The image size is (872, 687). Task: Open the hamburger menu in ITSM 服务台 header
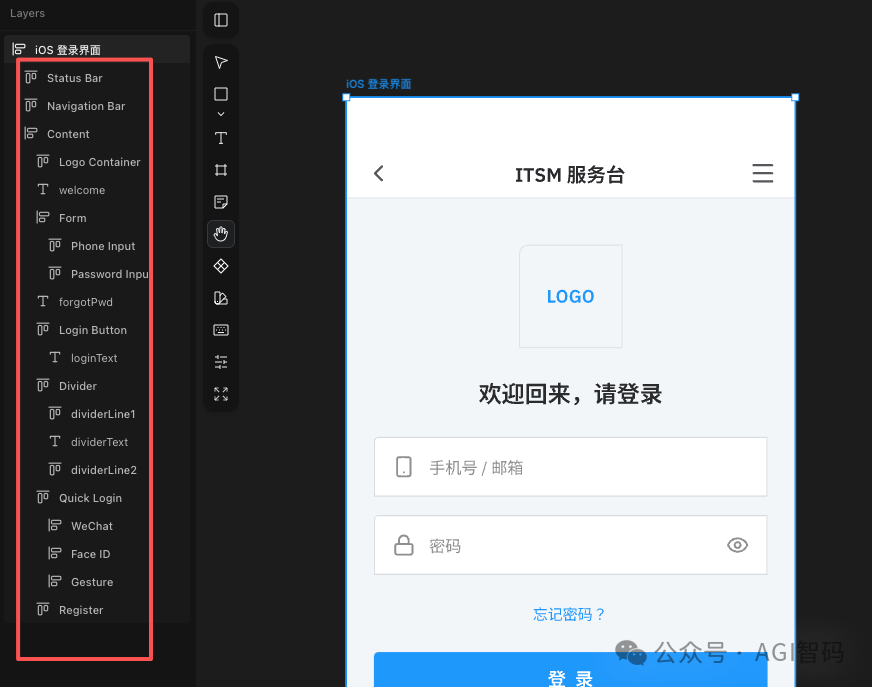[763, 172]
